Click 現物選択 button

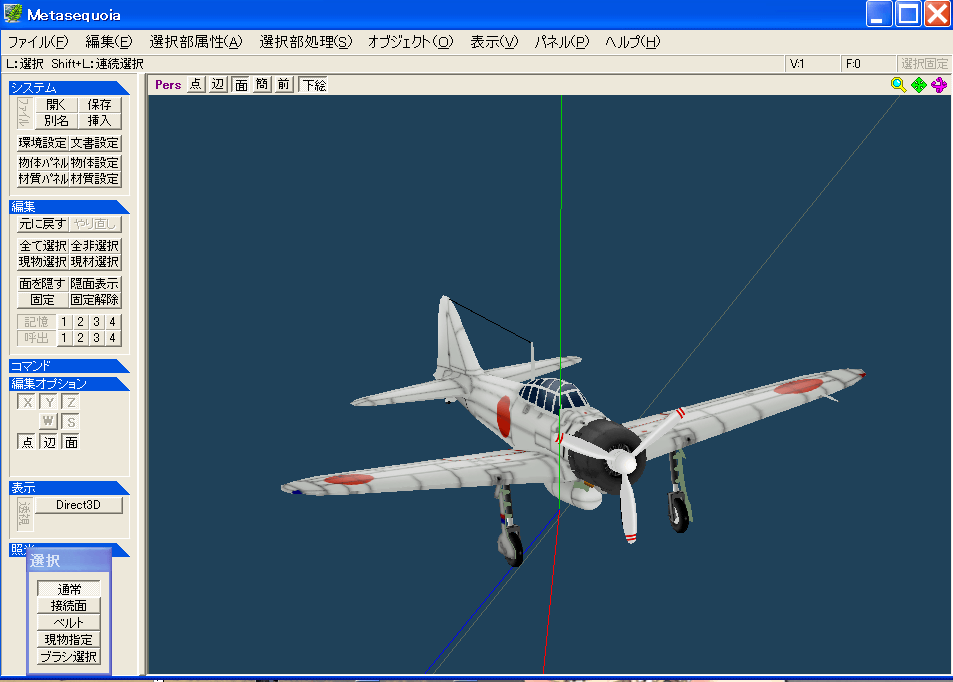43,261
